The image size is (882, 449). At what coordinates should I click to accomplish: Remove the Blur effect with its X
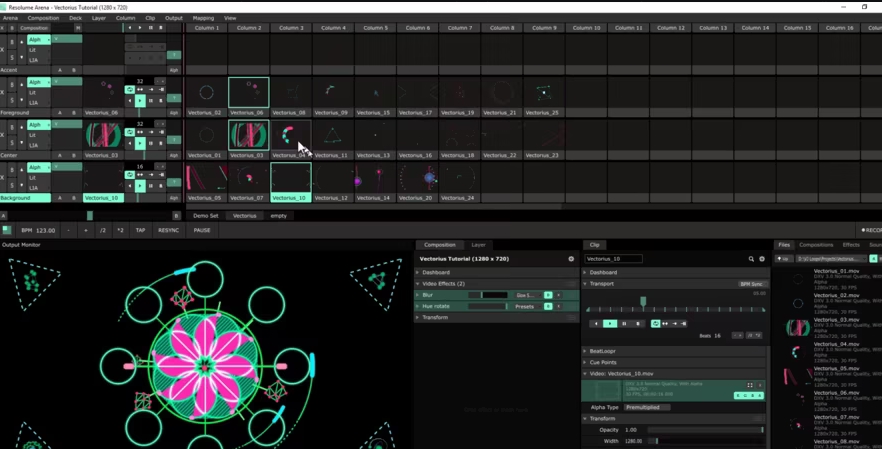click(x=559, y=295)
